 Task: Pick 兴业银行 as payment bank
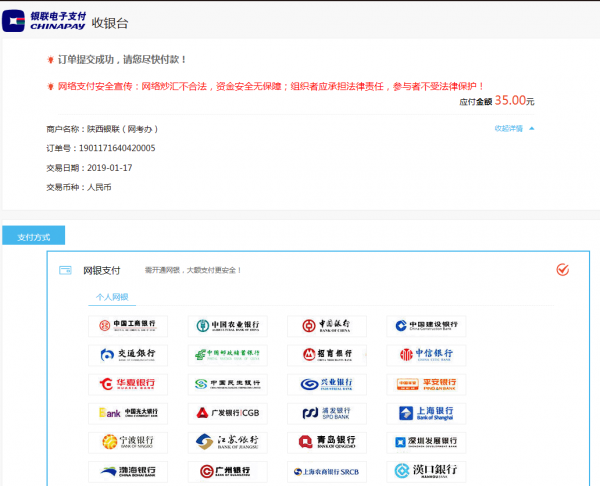(327, 384)
